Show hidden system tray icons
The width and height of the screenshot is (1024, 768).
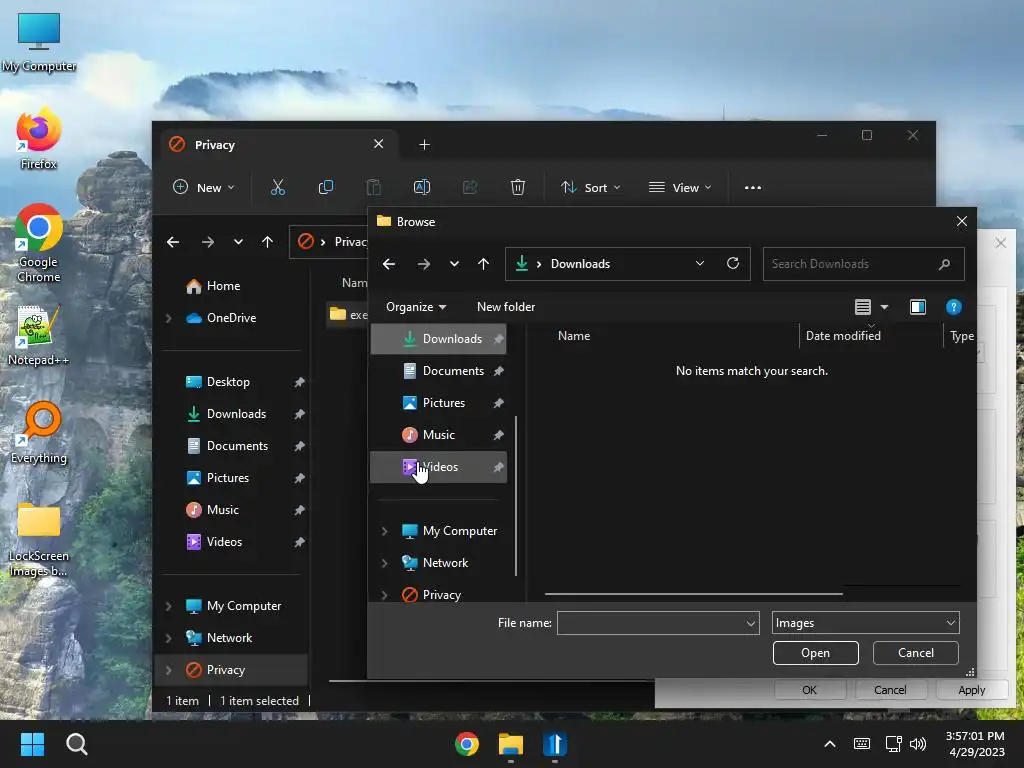click(829, 744)
